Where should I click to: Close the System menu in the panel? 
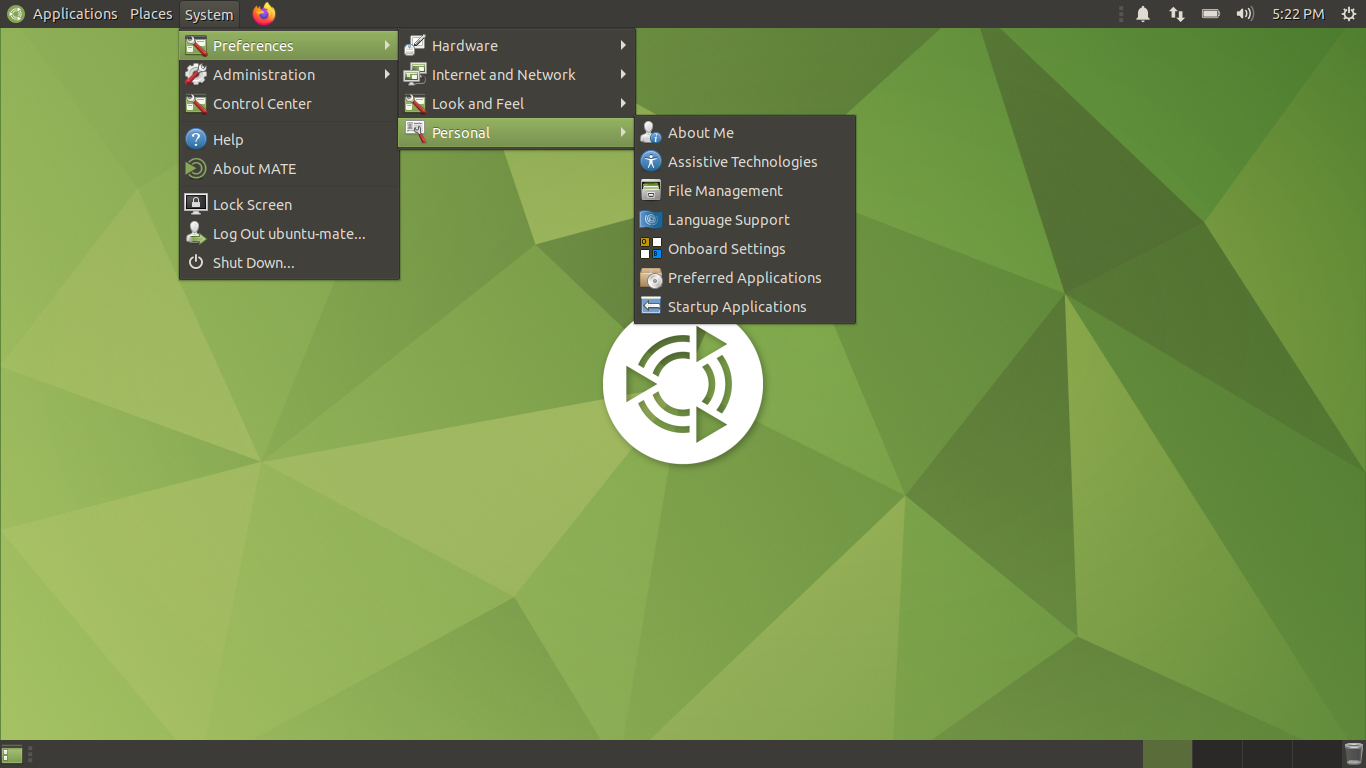pyautogui.click(x=209, y=14)
